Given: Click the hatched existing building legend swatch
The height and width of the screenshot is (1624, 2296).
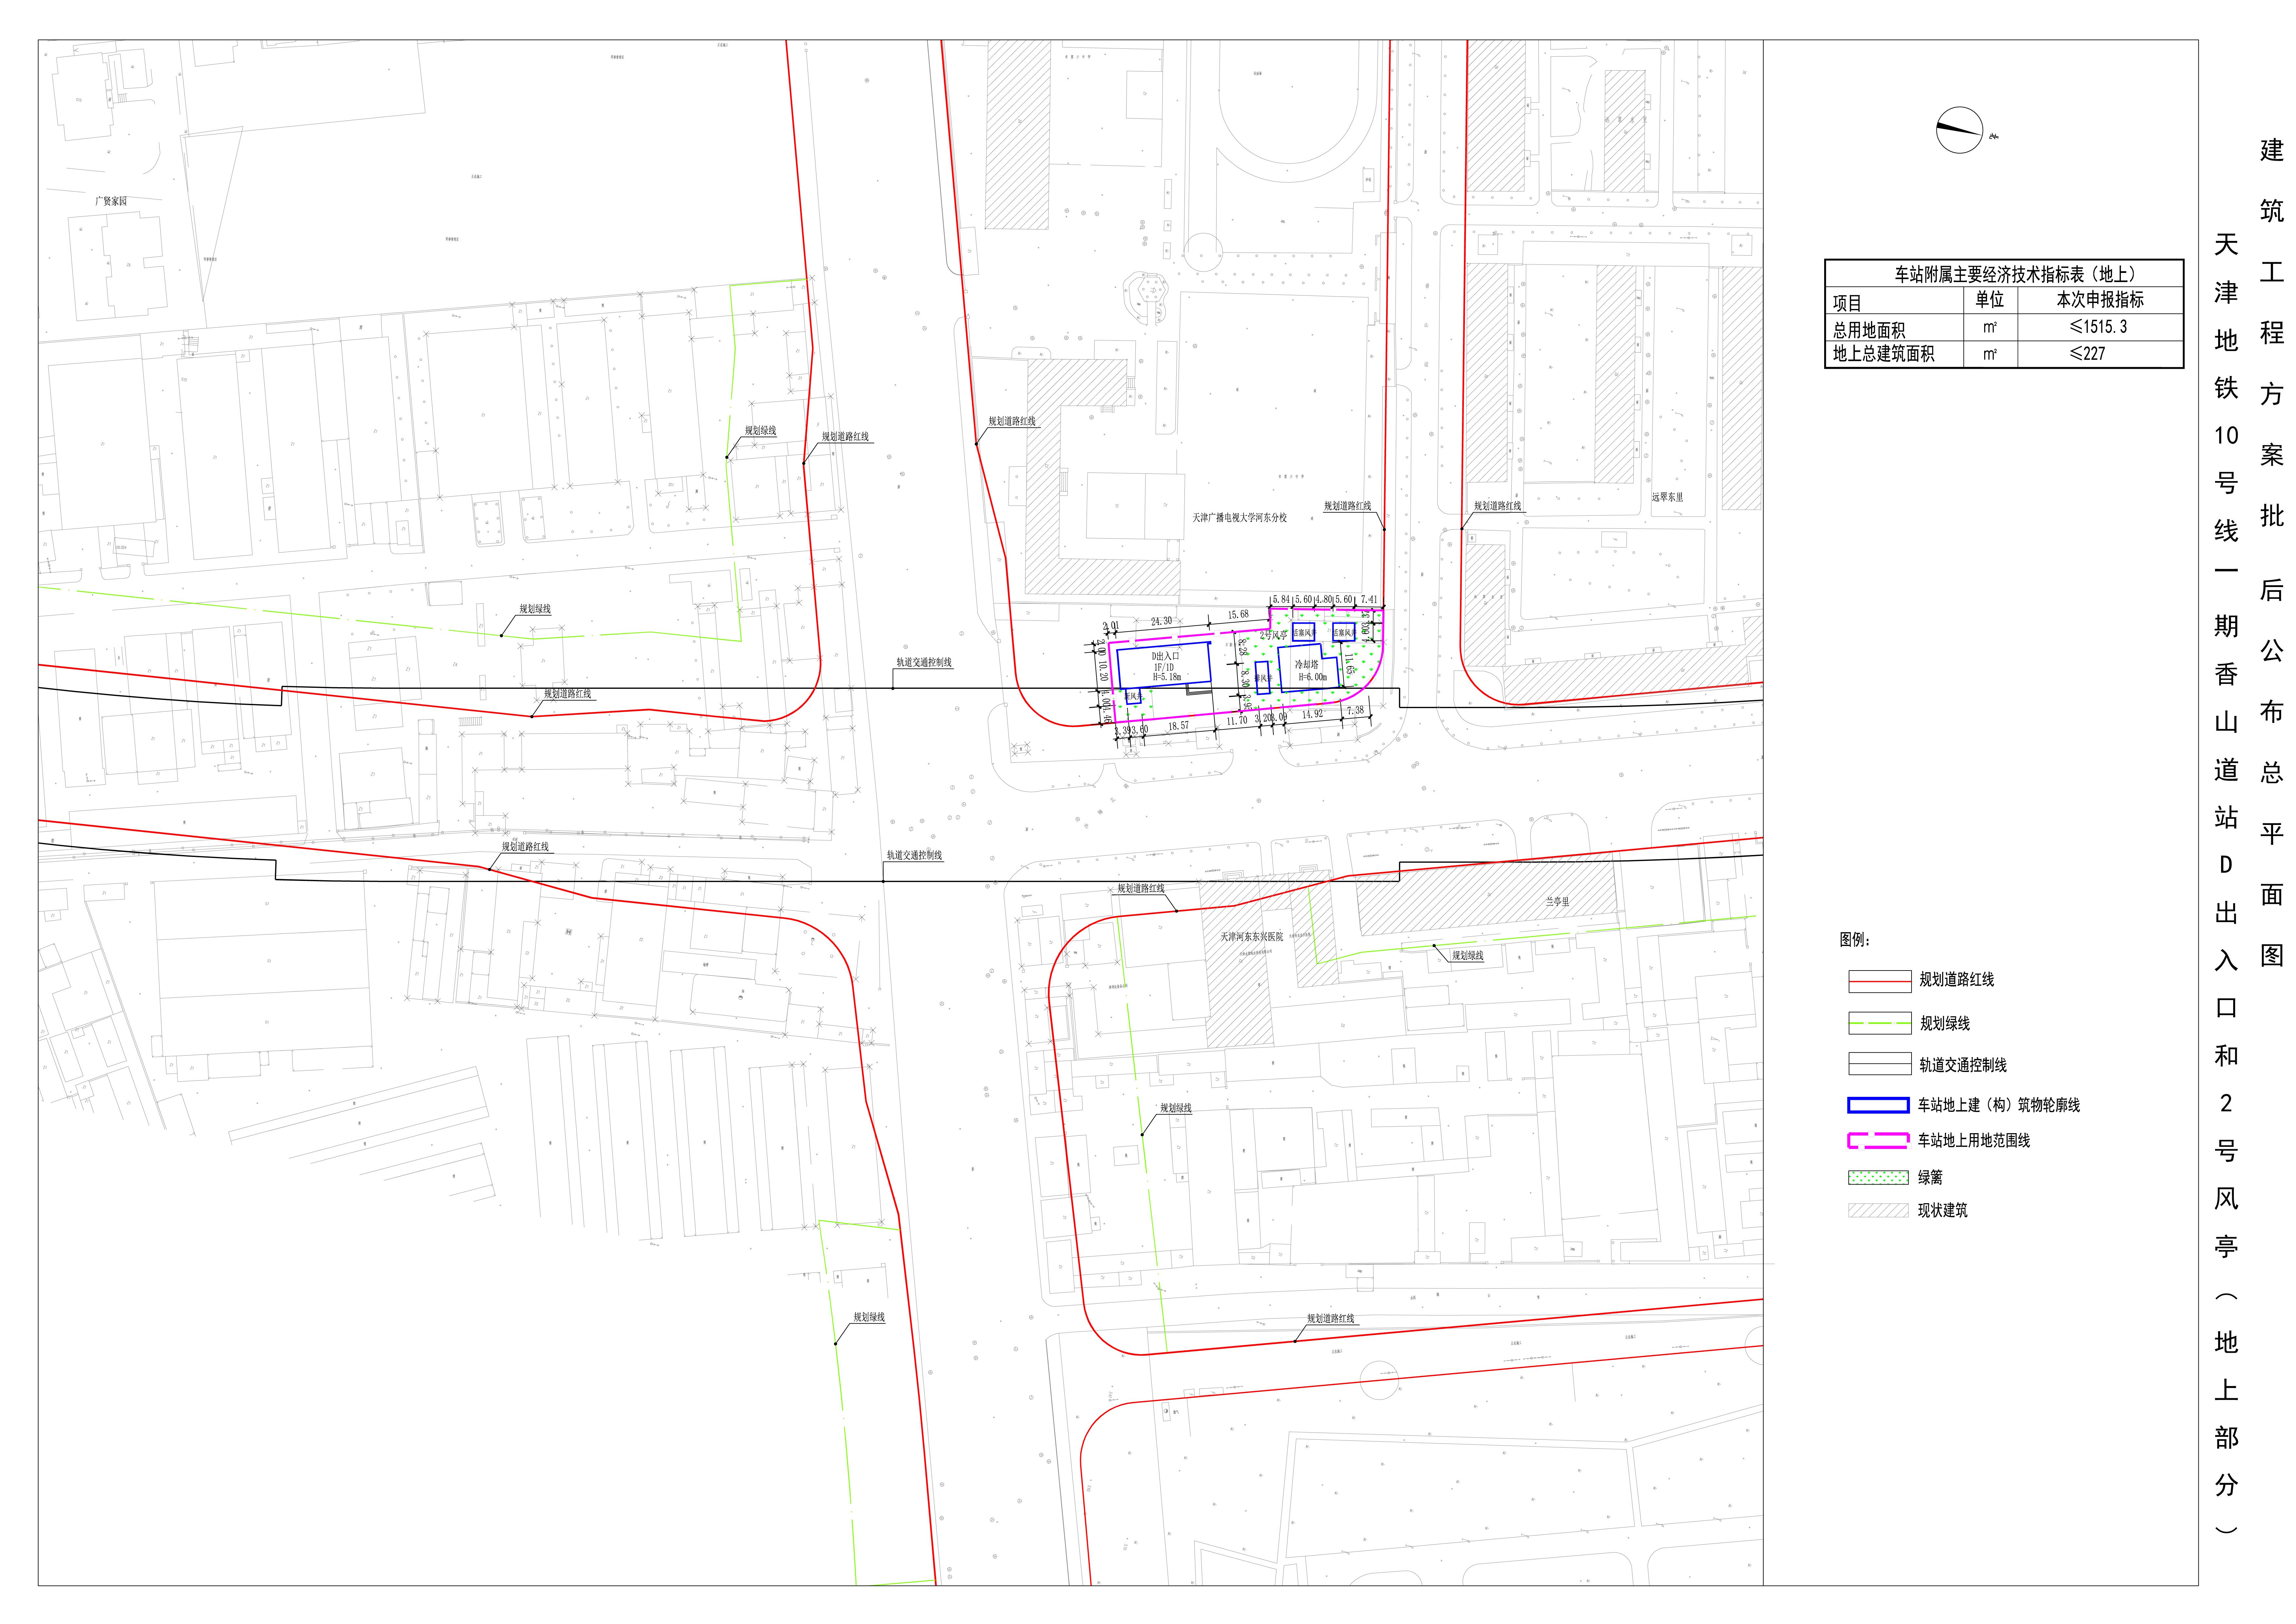Looking at the screenshot, I should (x=1879, y=1210).
